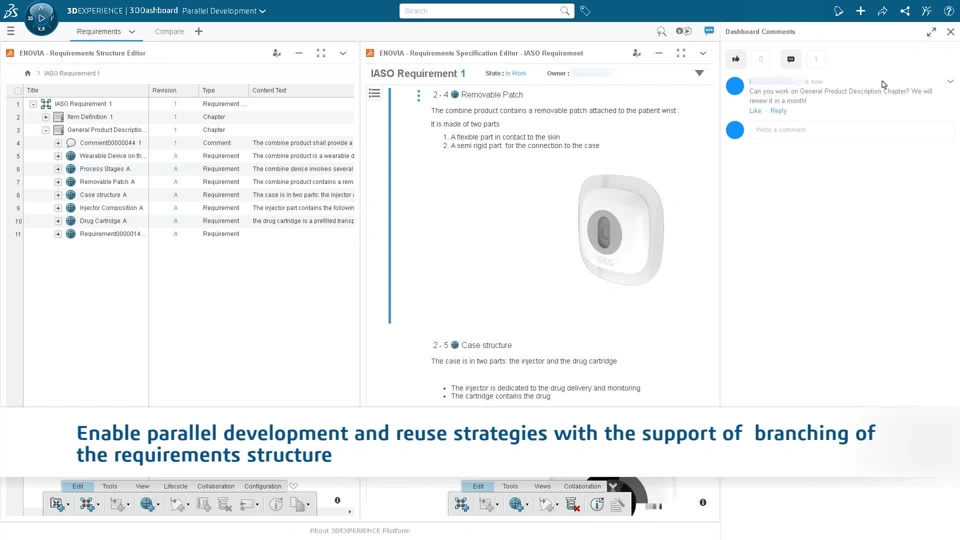Select Injector Composition A row
This screenshot has width=960, height=540.
[x=189, y=208]
